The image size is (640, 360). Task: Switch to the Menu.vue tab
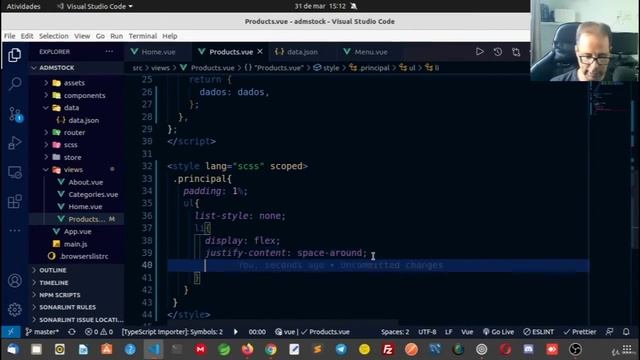pos(371,52)
